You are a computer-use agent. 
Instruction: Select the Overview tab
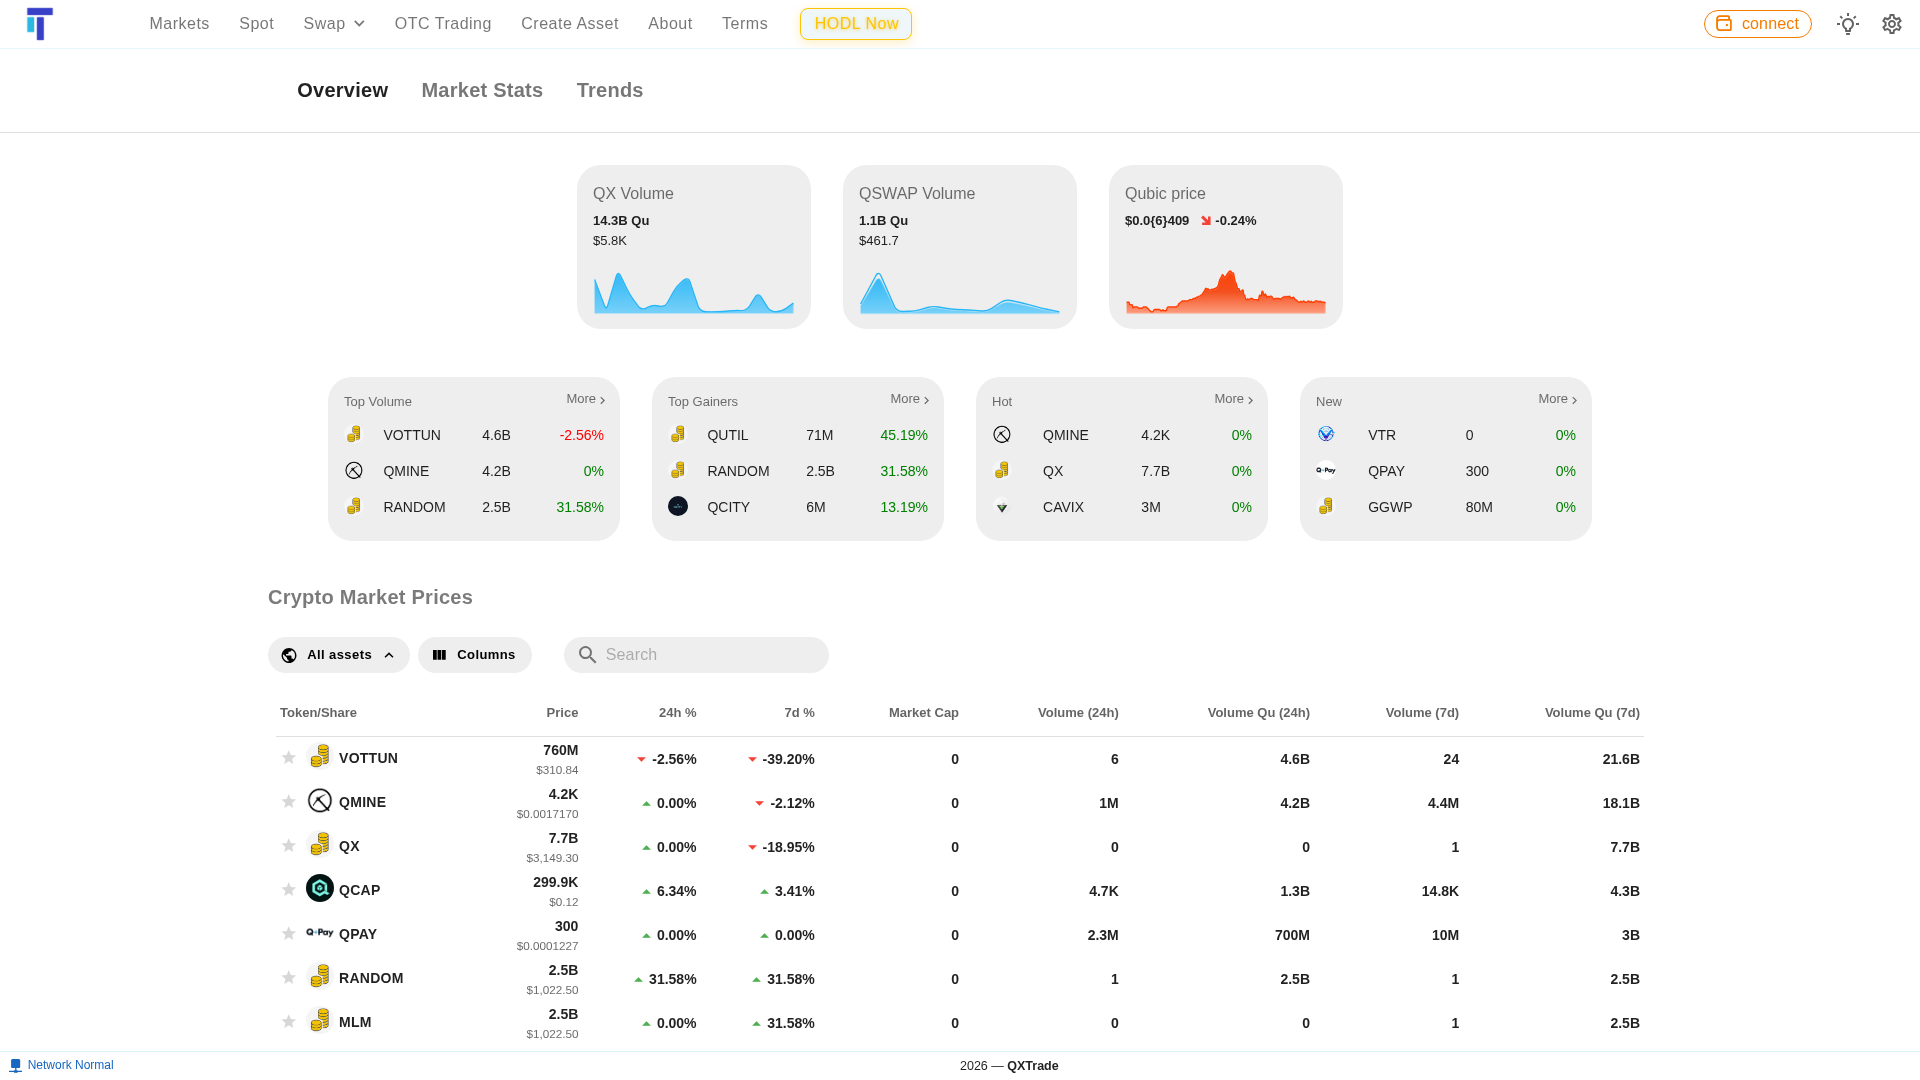[x=342, y=90]
